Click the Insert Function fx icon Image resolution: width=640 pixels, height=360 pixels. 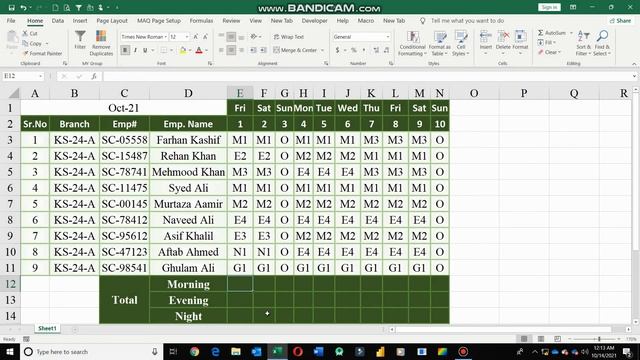click(x=94, y=76)
